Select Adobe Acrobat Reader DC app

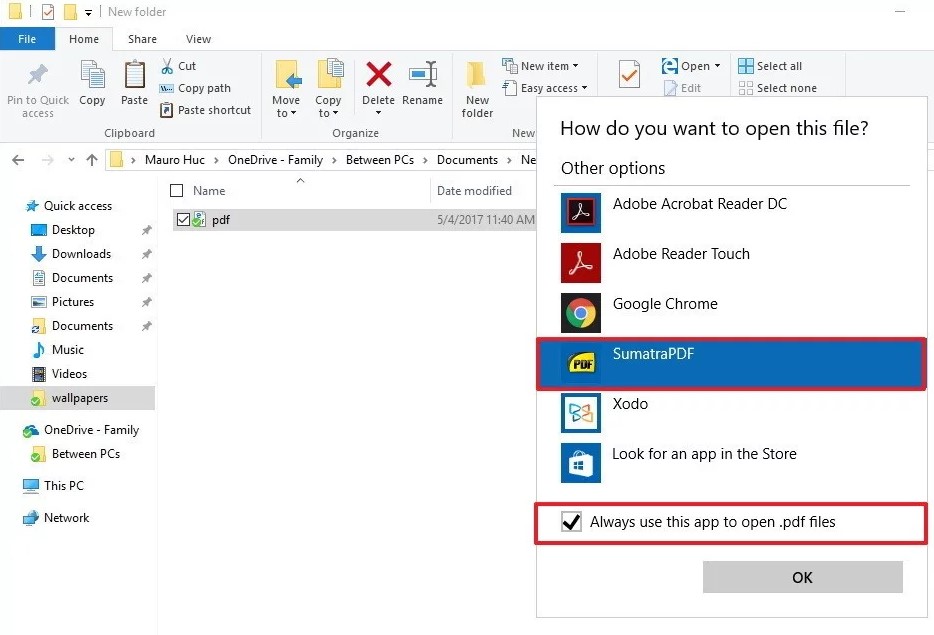(x=699, y=204)
